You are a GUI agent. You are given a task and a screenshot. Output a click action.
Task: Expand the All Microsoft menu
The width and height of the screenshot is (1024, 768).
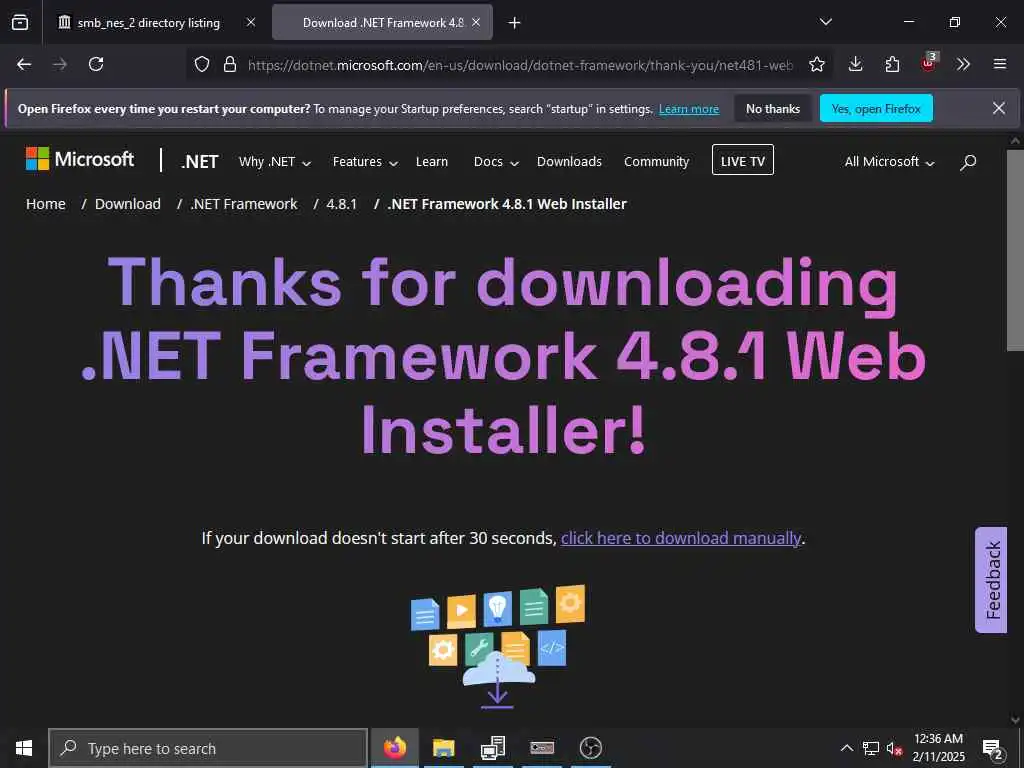pyautogui.click(x=889, y=161)
